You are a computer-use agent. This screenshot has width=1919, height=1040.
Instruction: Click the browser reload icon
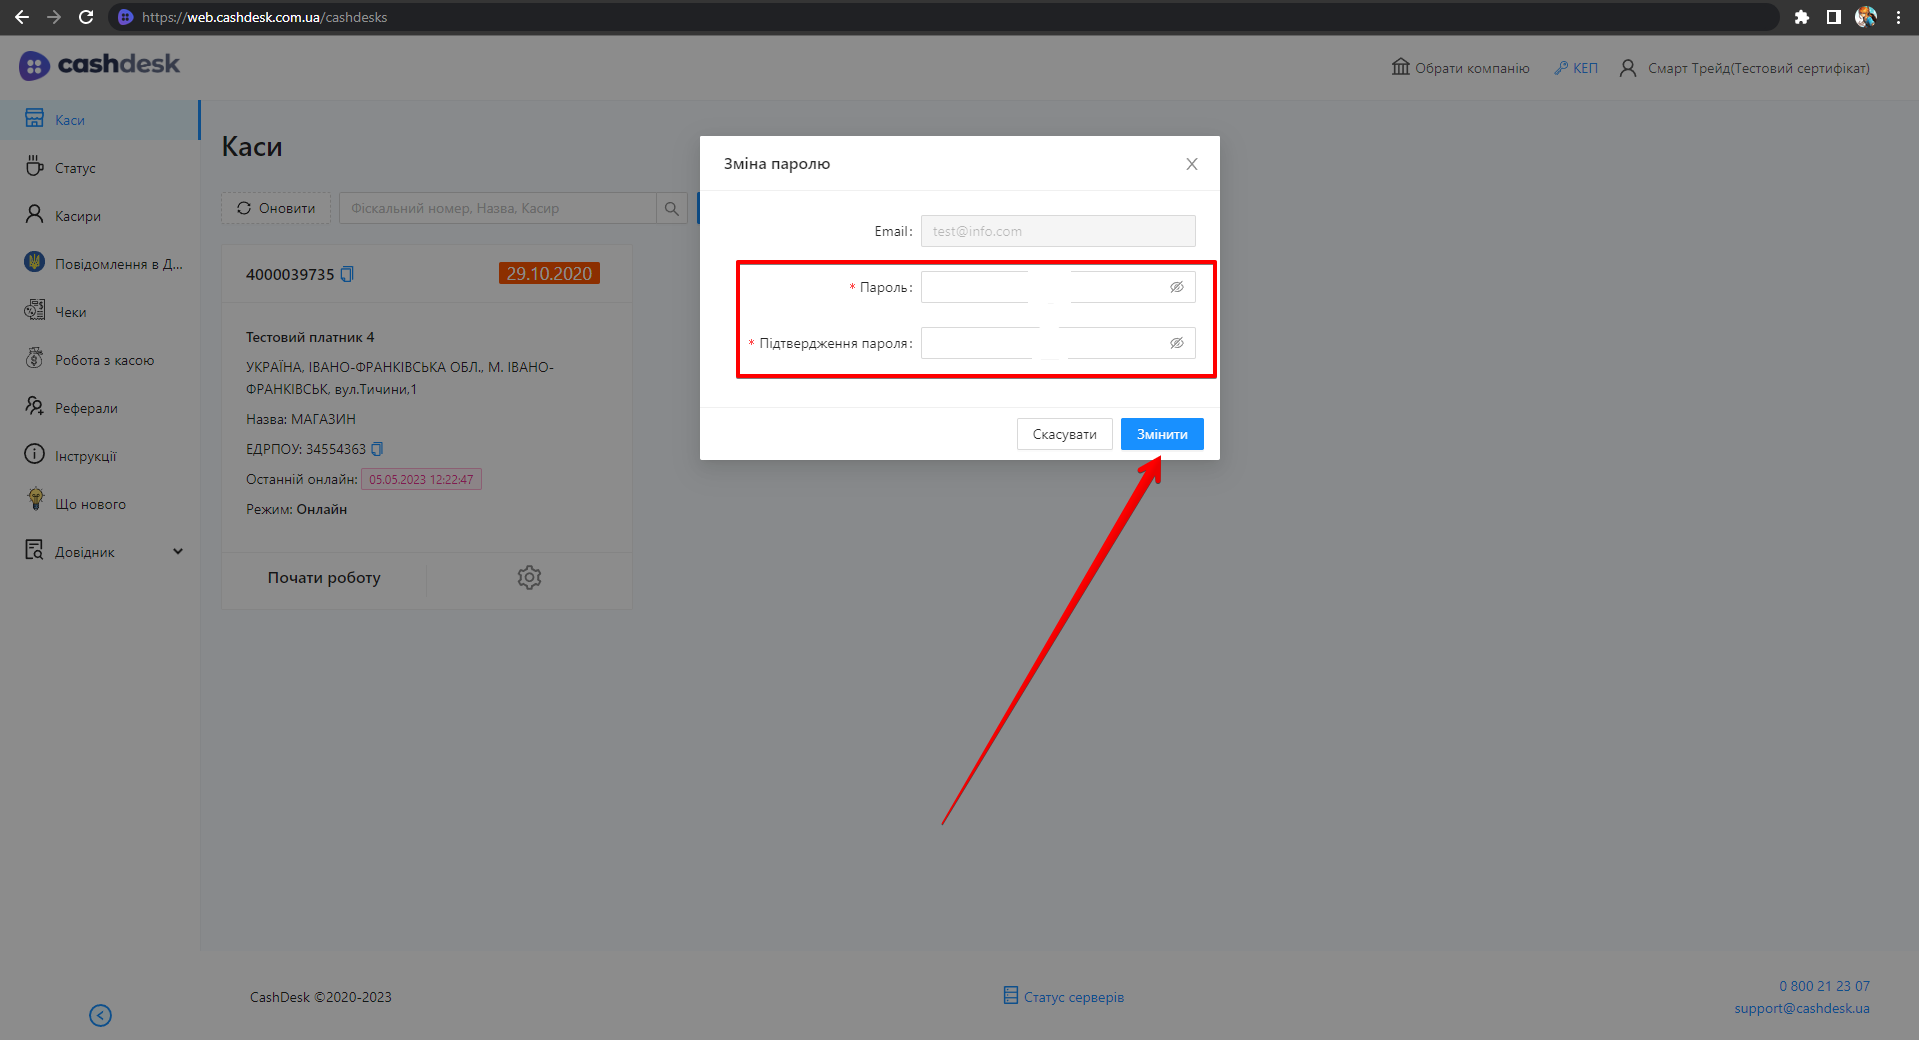tap(86, 17)
